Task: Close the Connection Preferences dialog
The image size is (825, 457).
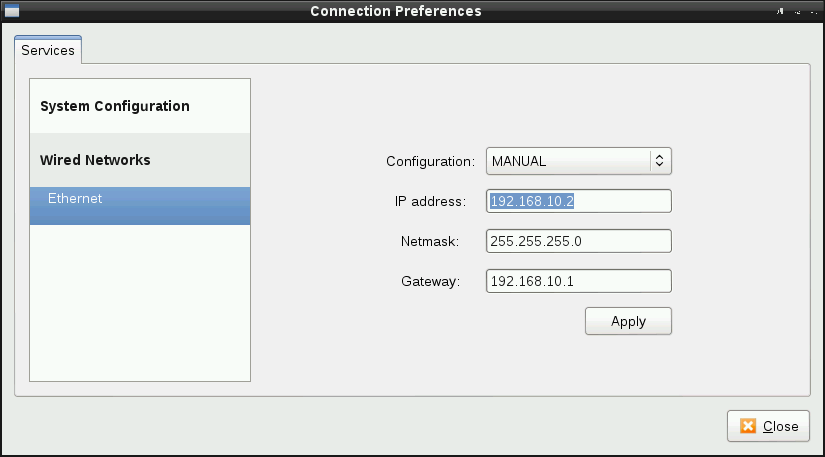Action: [768, 426]
